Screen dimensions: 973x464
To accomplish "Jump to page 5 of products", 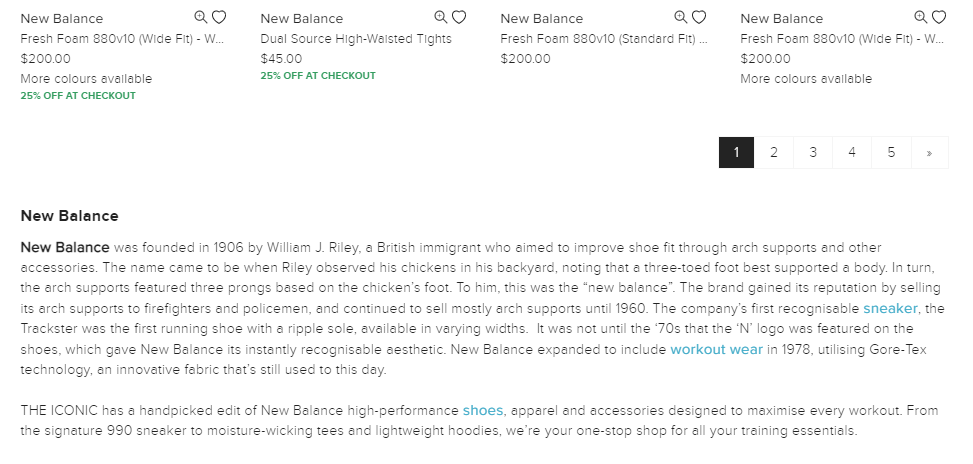I will pos(891,153).
